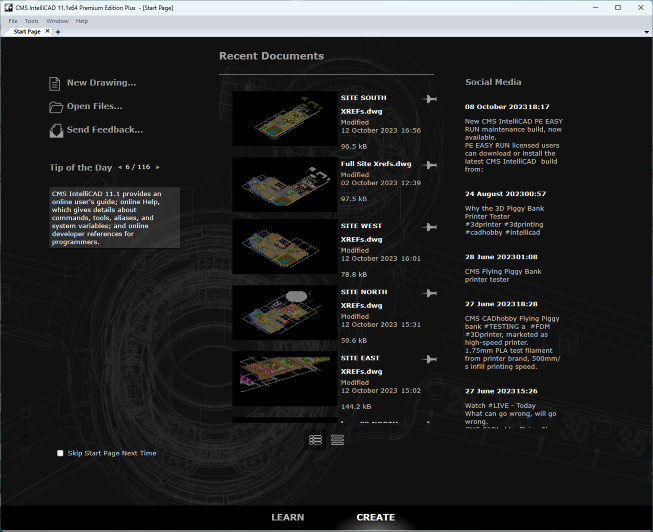Click the Tip of the Day text box
Viewport: 653px width, 532px height.
click(x=115, y=217)
